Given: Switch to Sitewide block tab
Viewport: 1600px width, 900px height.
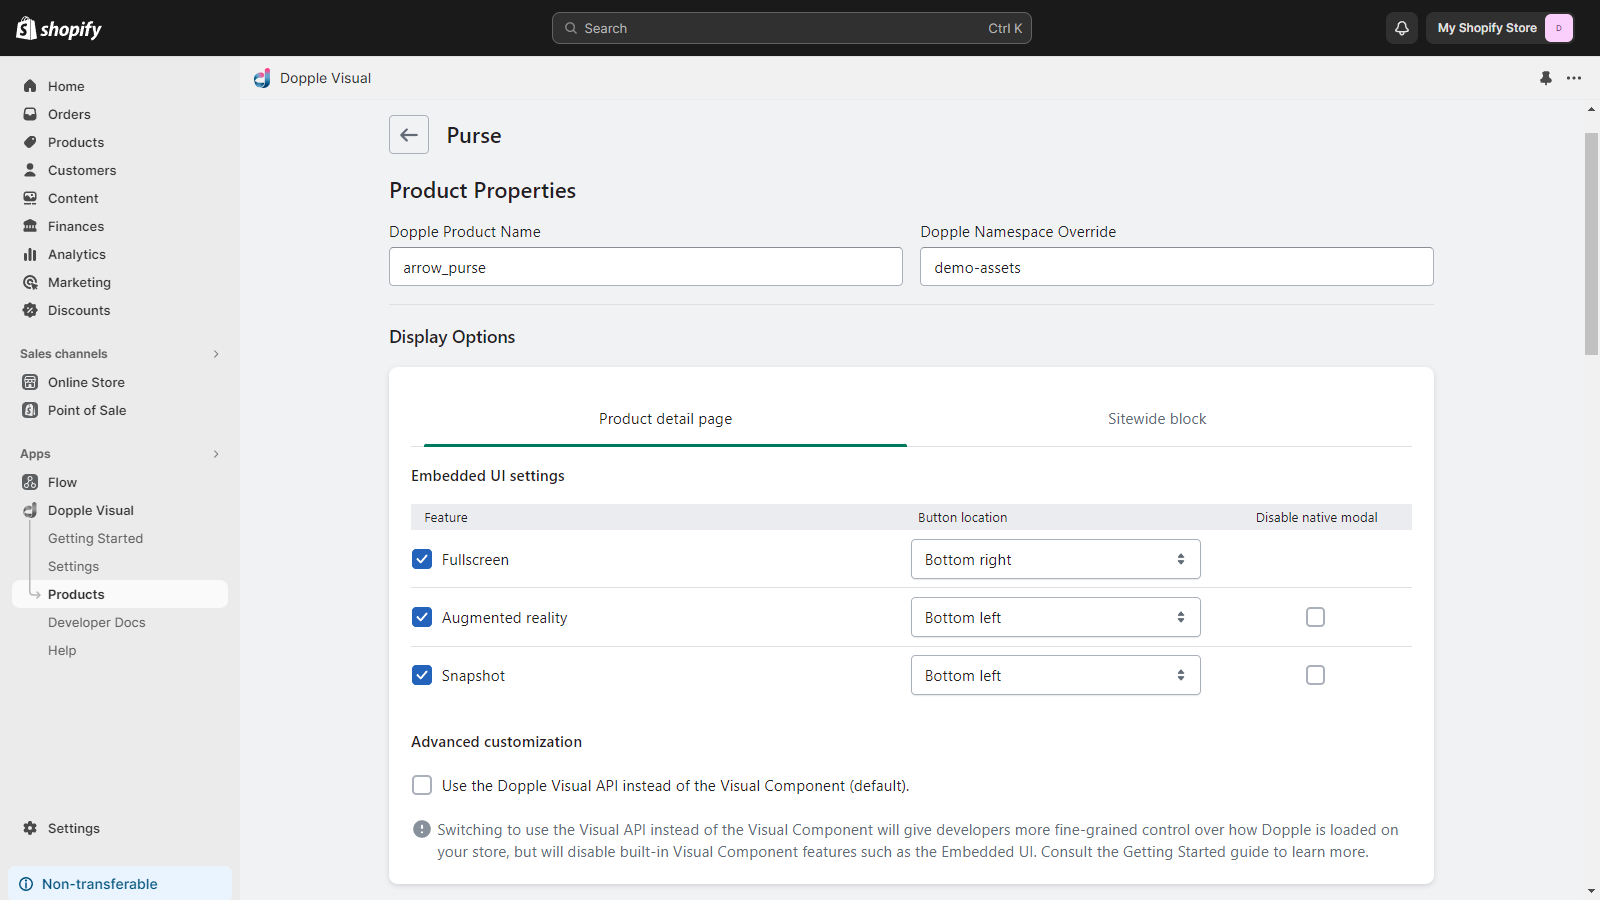Looking at the screenshot, I should [1157, 419].
